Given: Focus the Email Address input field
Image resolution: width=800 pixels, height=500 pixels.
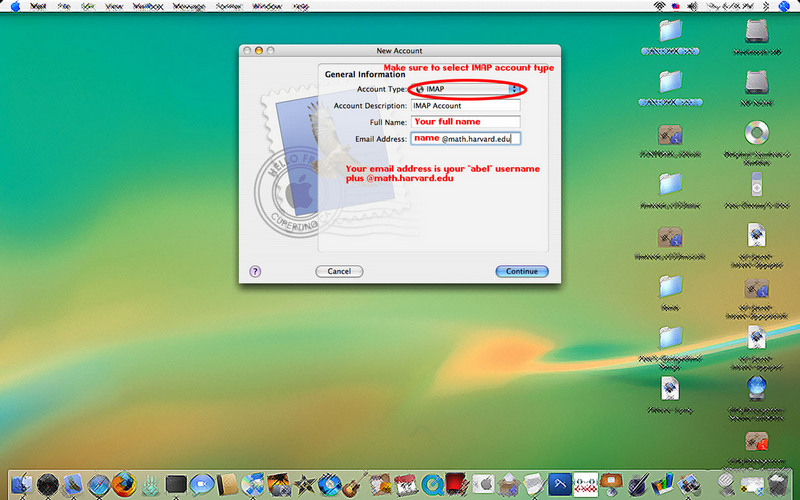Looking at the screenshot, I should [x=465, y=139].
